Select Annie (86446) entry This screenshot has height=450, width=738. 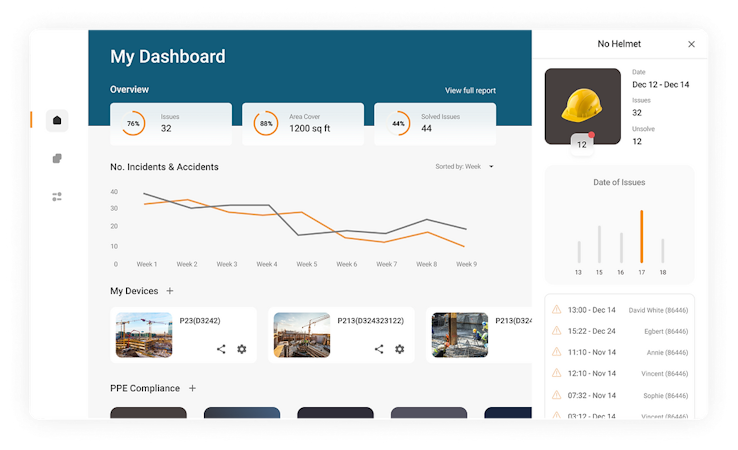click(x=667, y=353)
